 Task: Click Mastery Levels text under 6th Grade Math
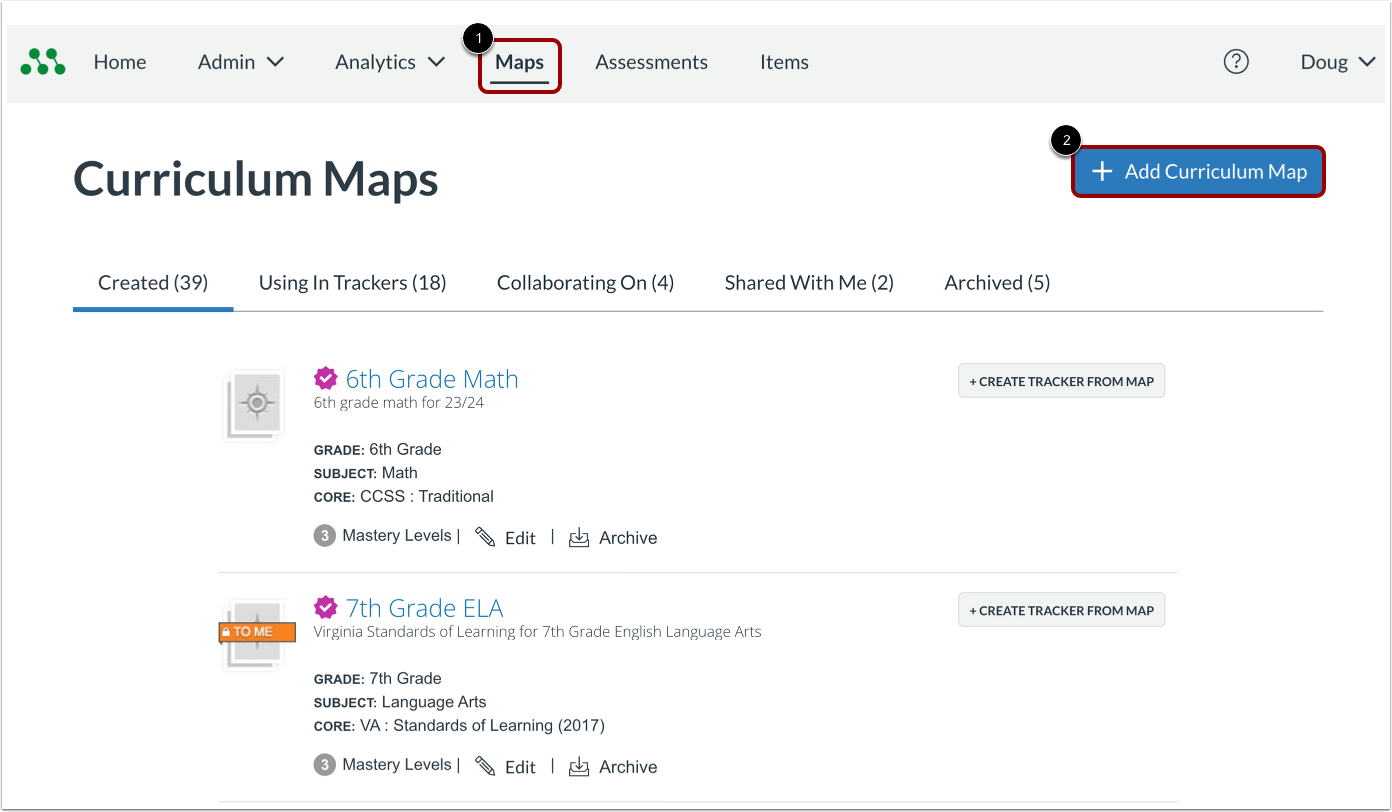tap(397, 536)
